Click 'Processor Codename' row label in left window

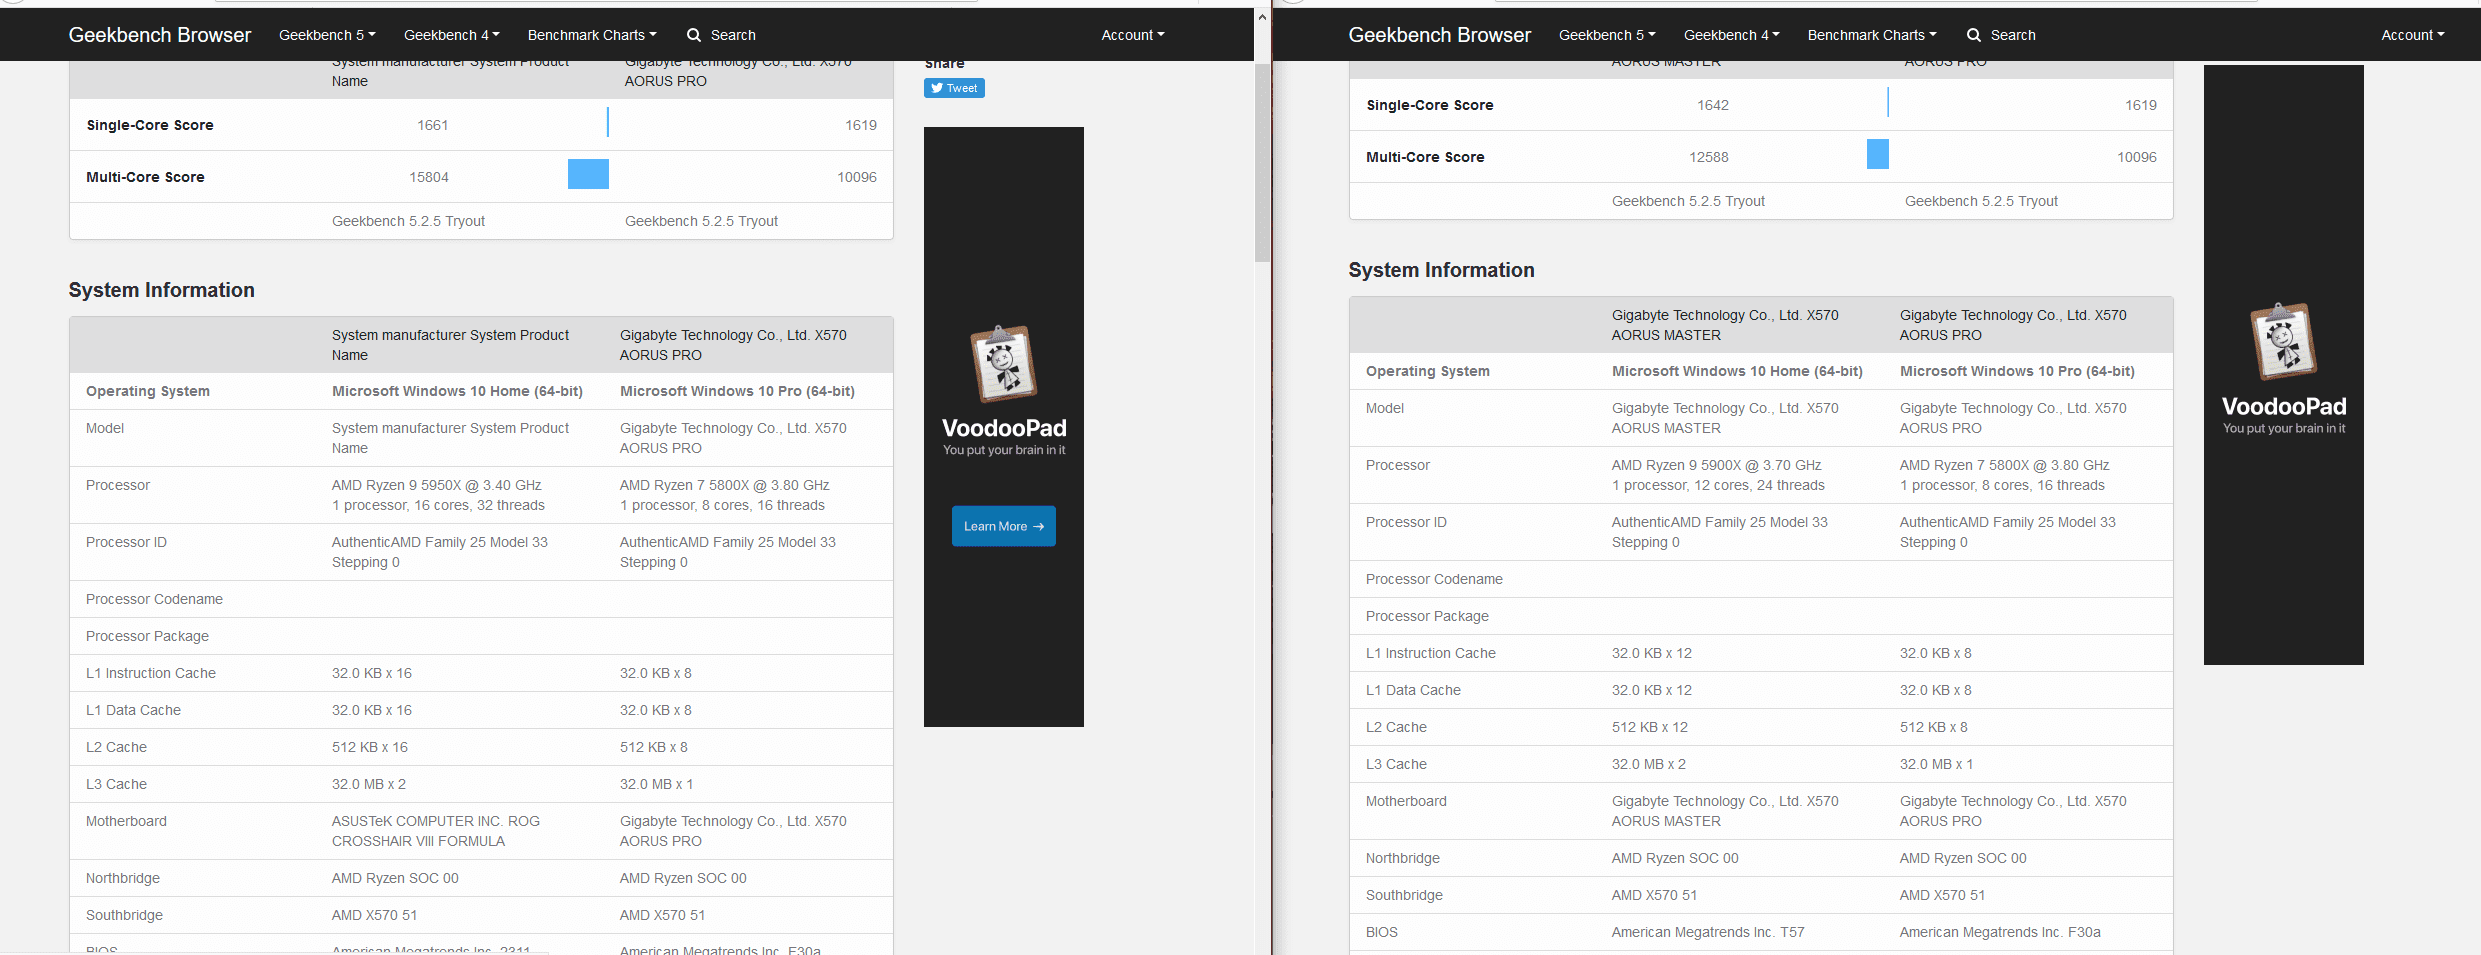click(154, 599)
